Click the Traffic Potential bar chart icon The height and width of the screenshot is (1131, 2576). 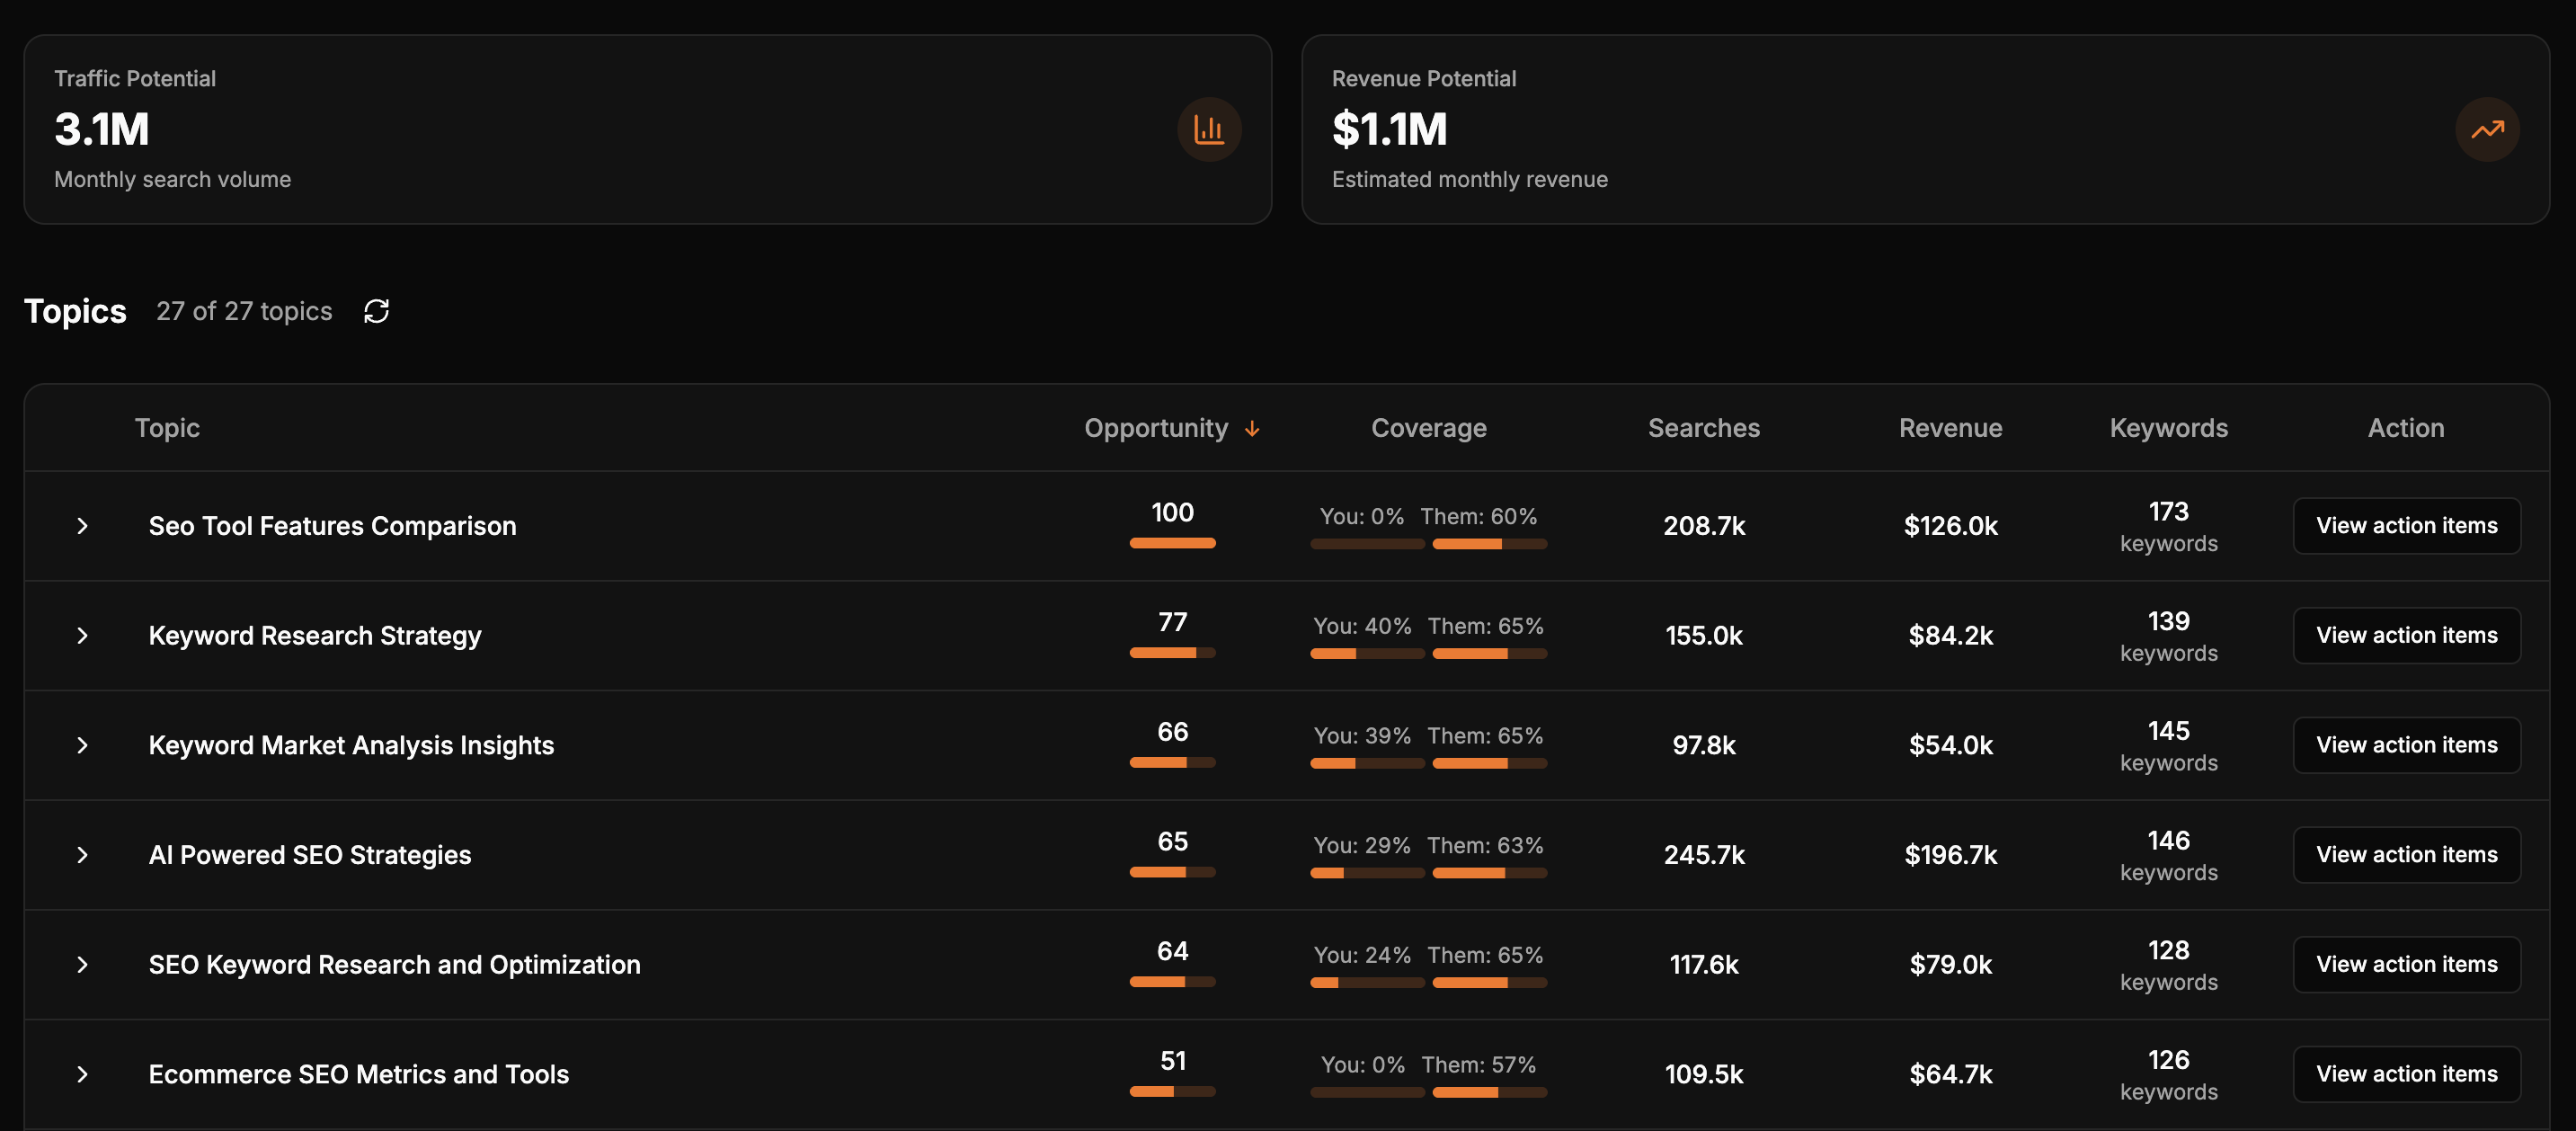[x=1209, y=129]
